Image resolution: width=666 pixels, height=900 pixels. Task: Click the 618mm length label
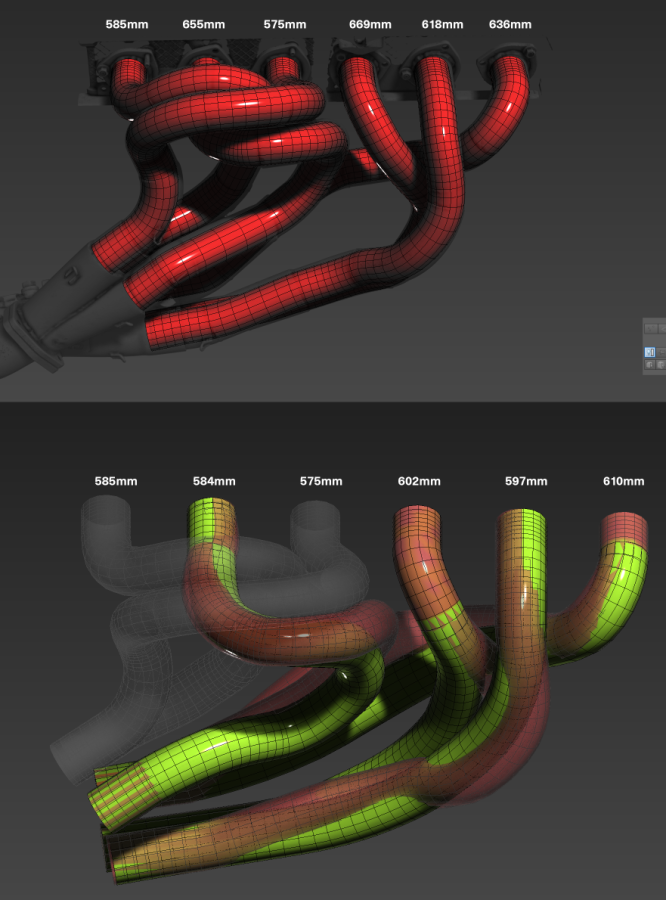442,24
